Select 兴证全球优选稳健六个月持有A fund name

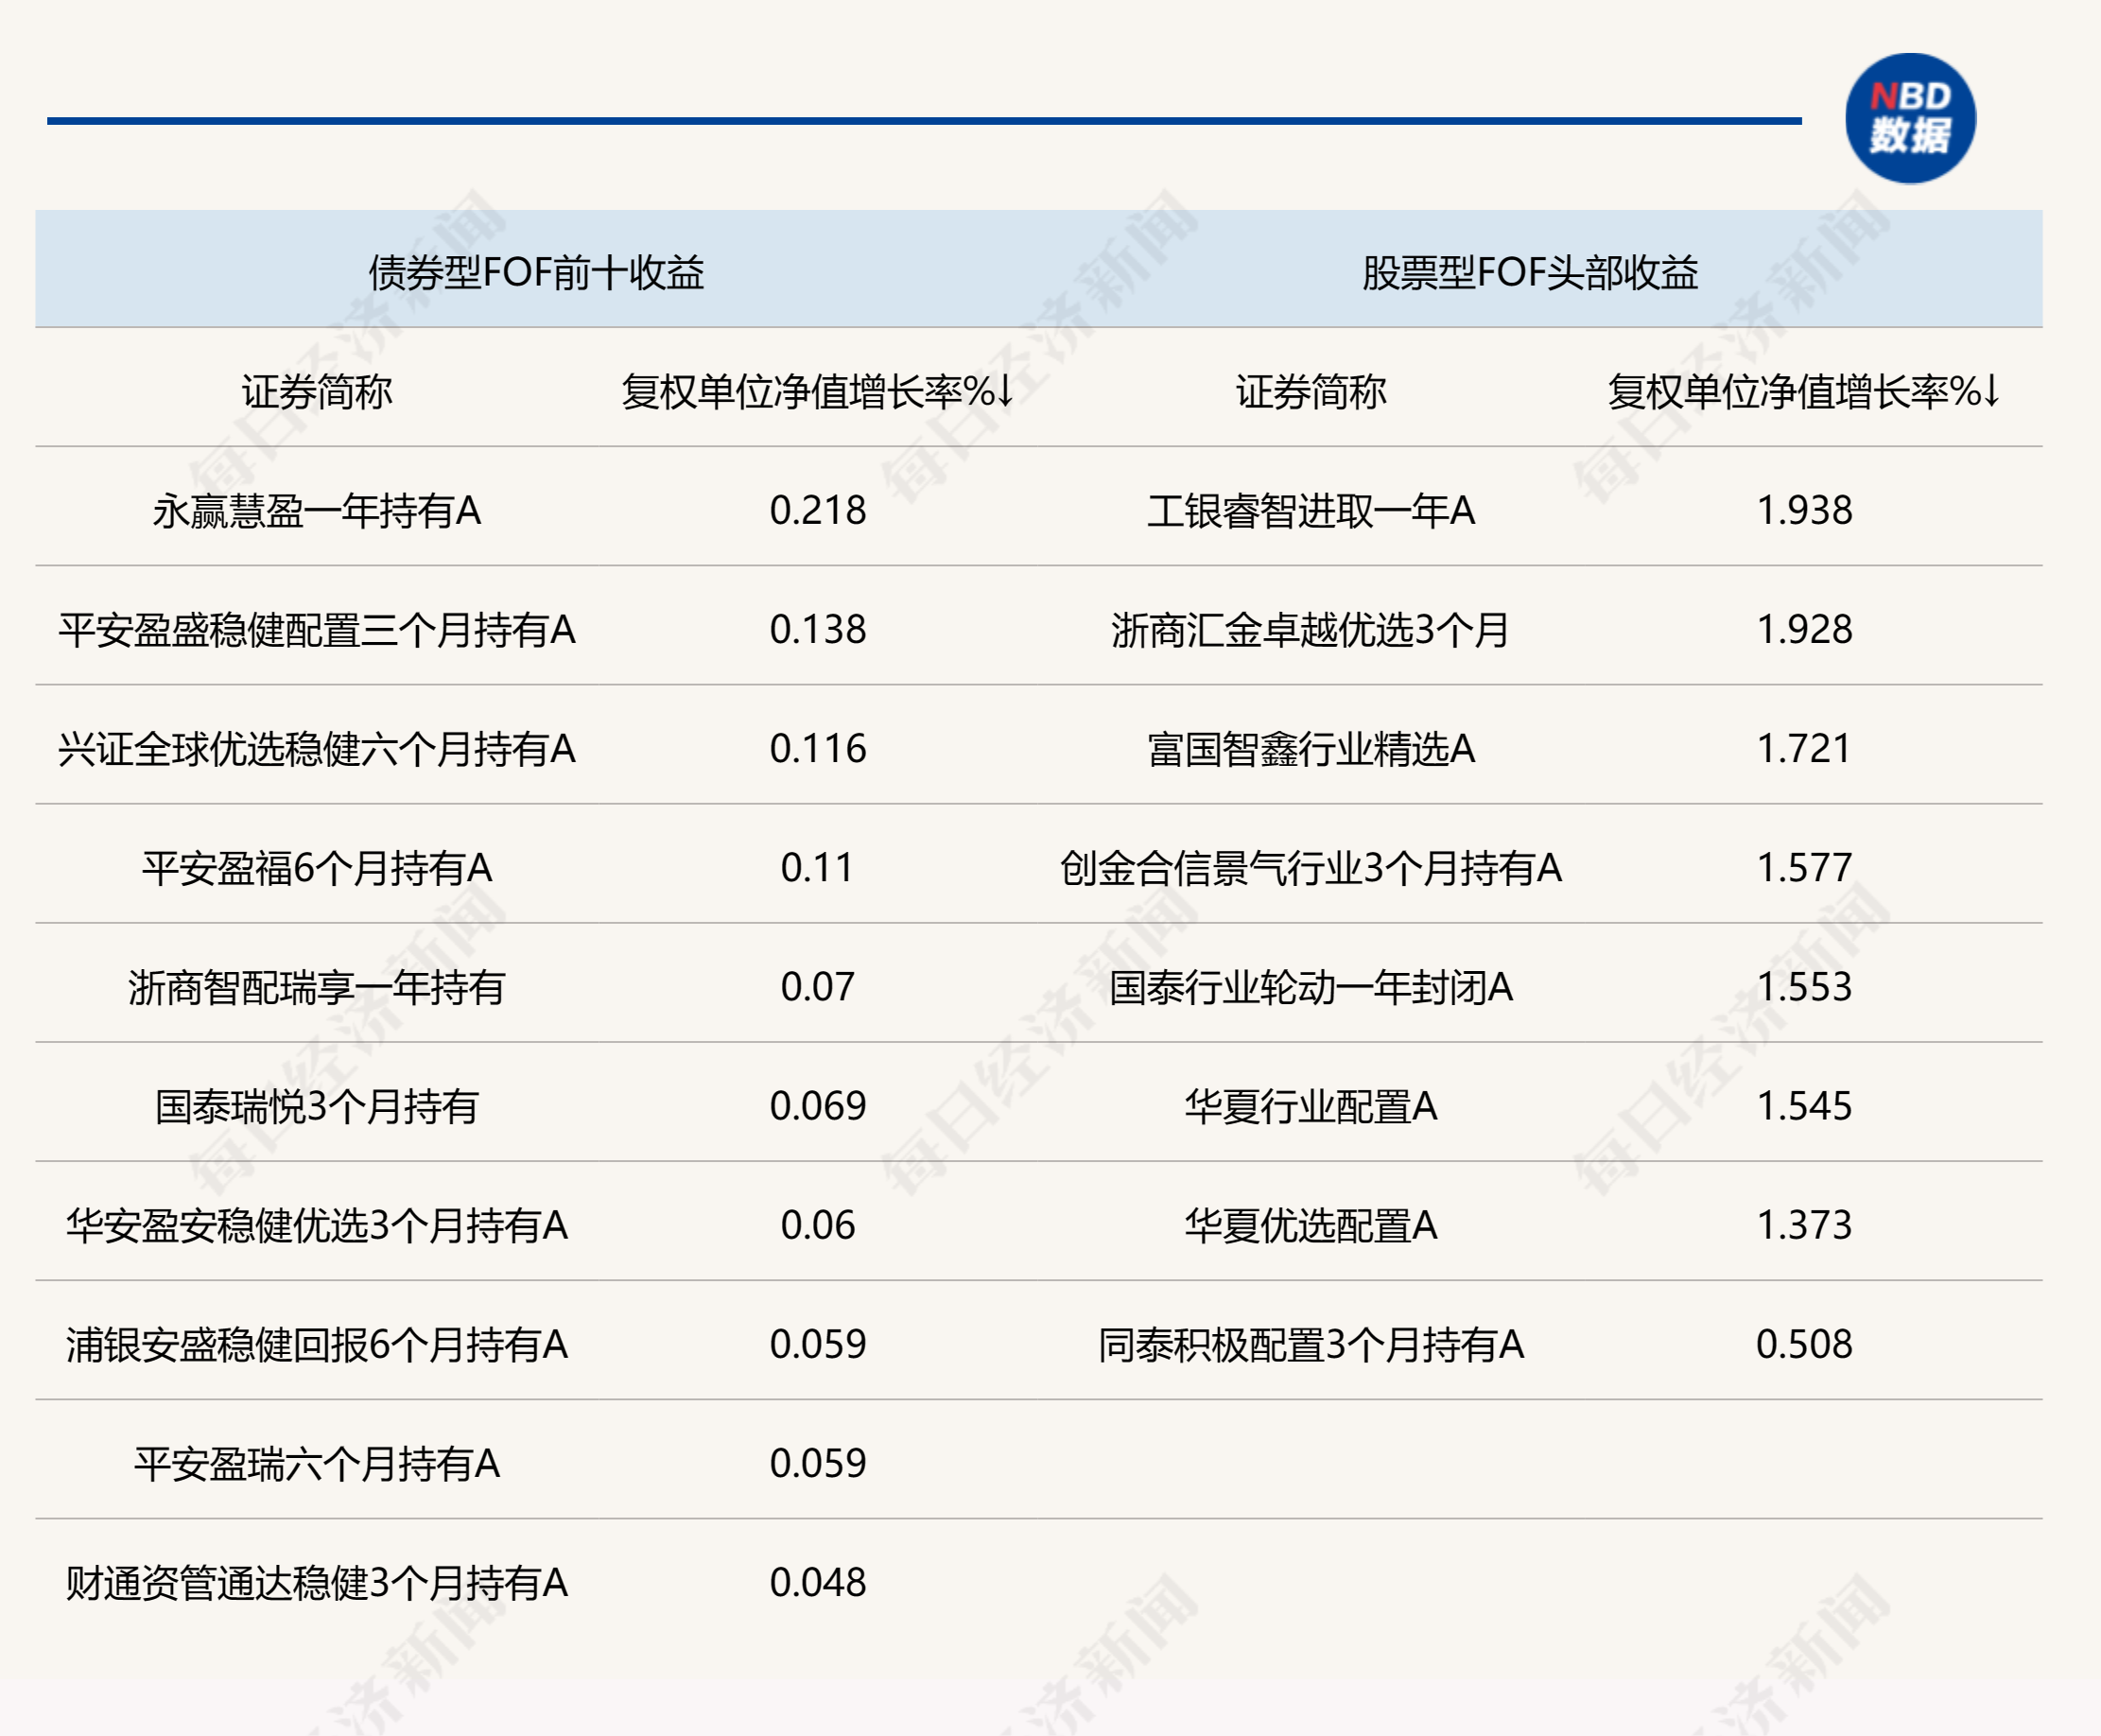tap(317, 748)
